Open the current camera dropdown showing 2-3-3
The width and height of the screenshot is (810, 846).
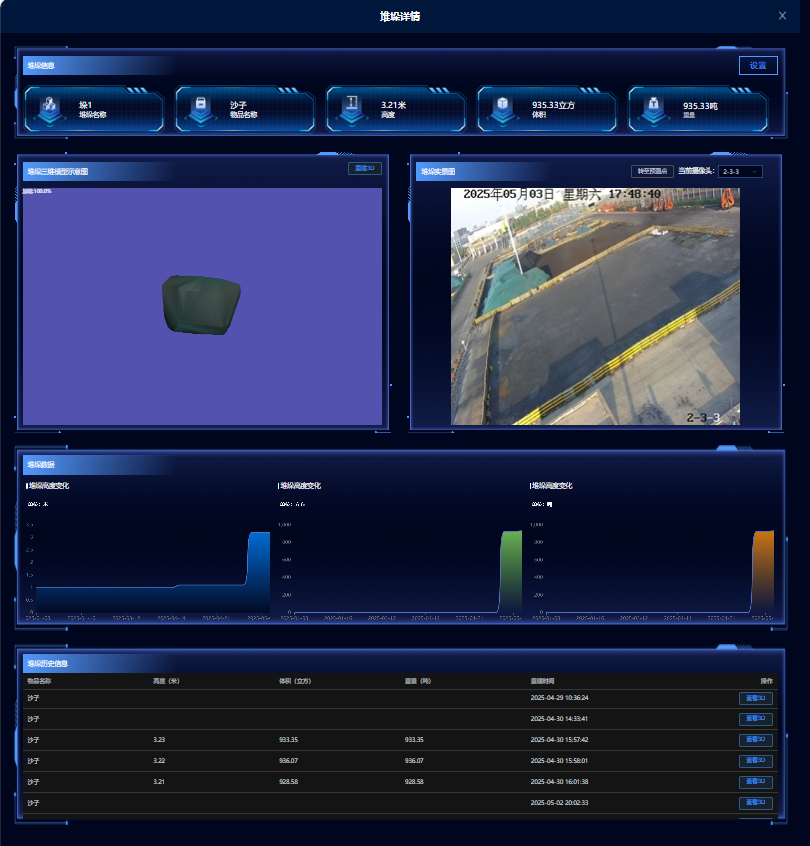[x=740, y=171]
